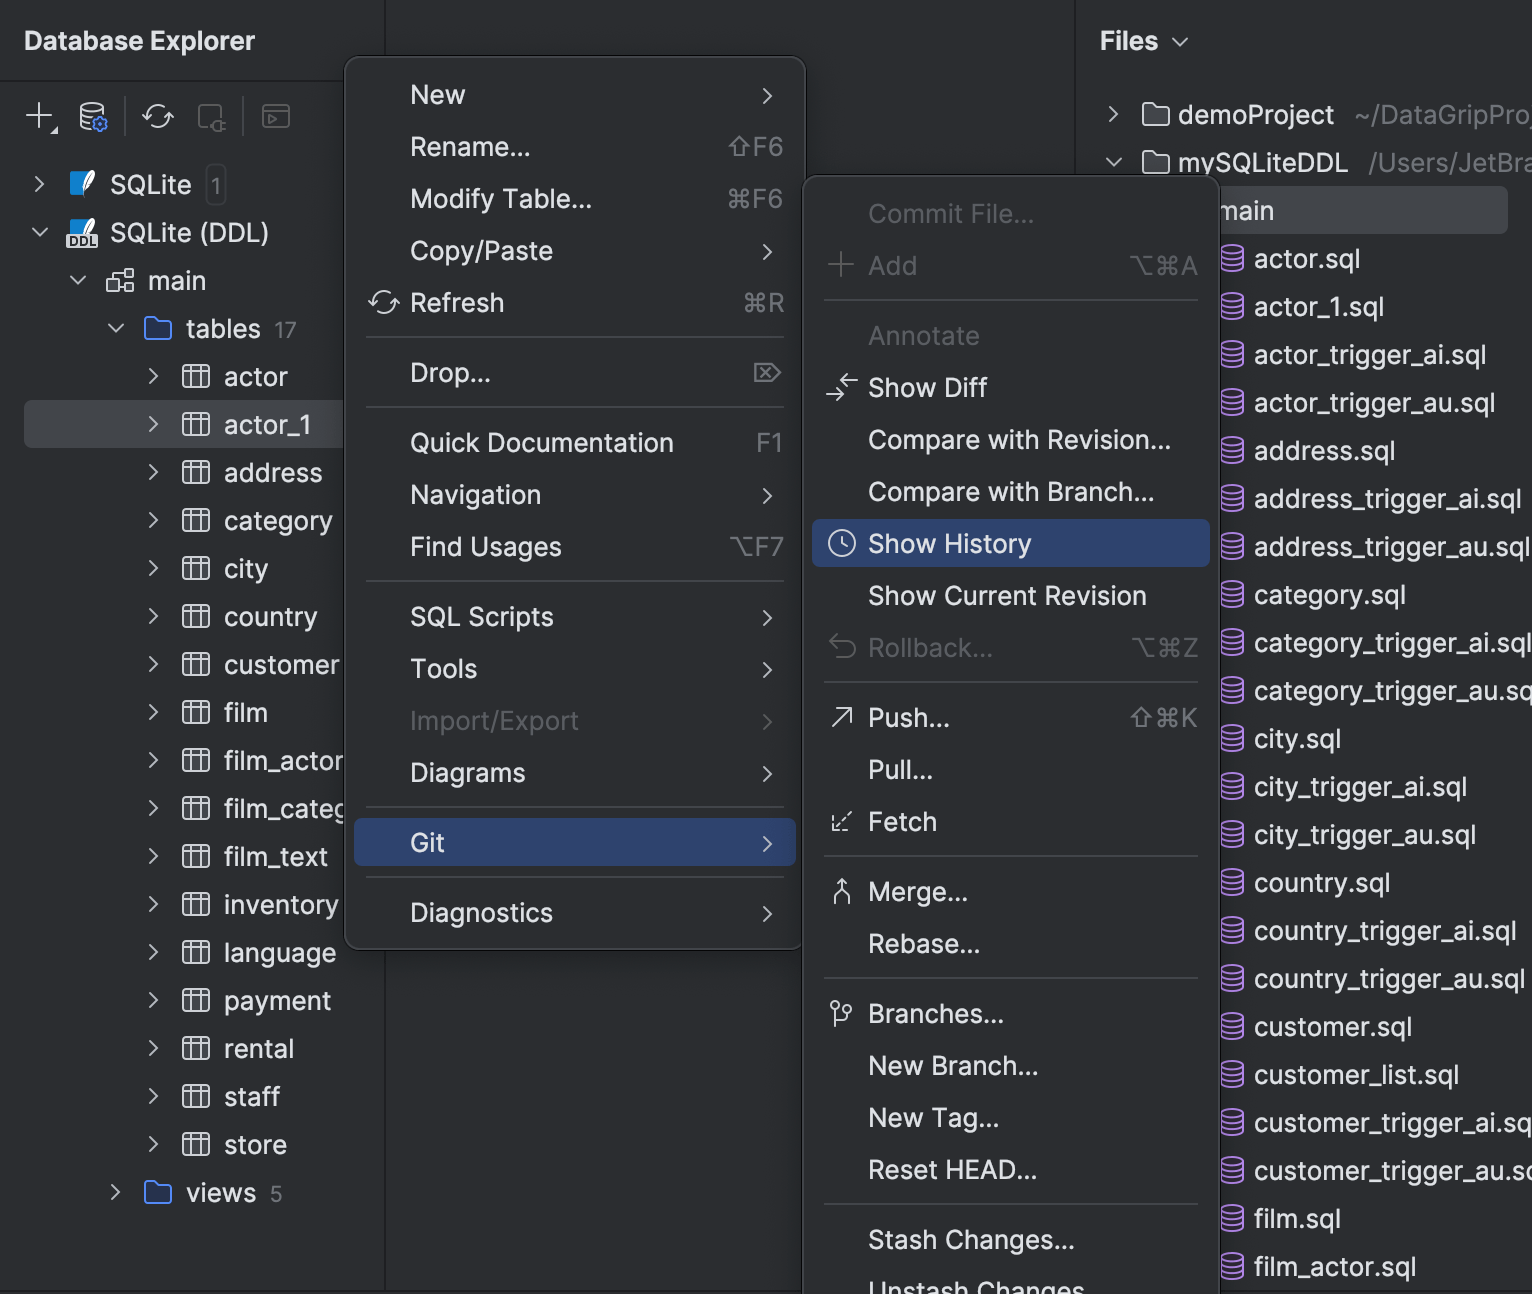Select Show History in Git submenu

pos(948,543)
